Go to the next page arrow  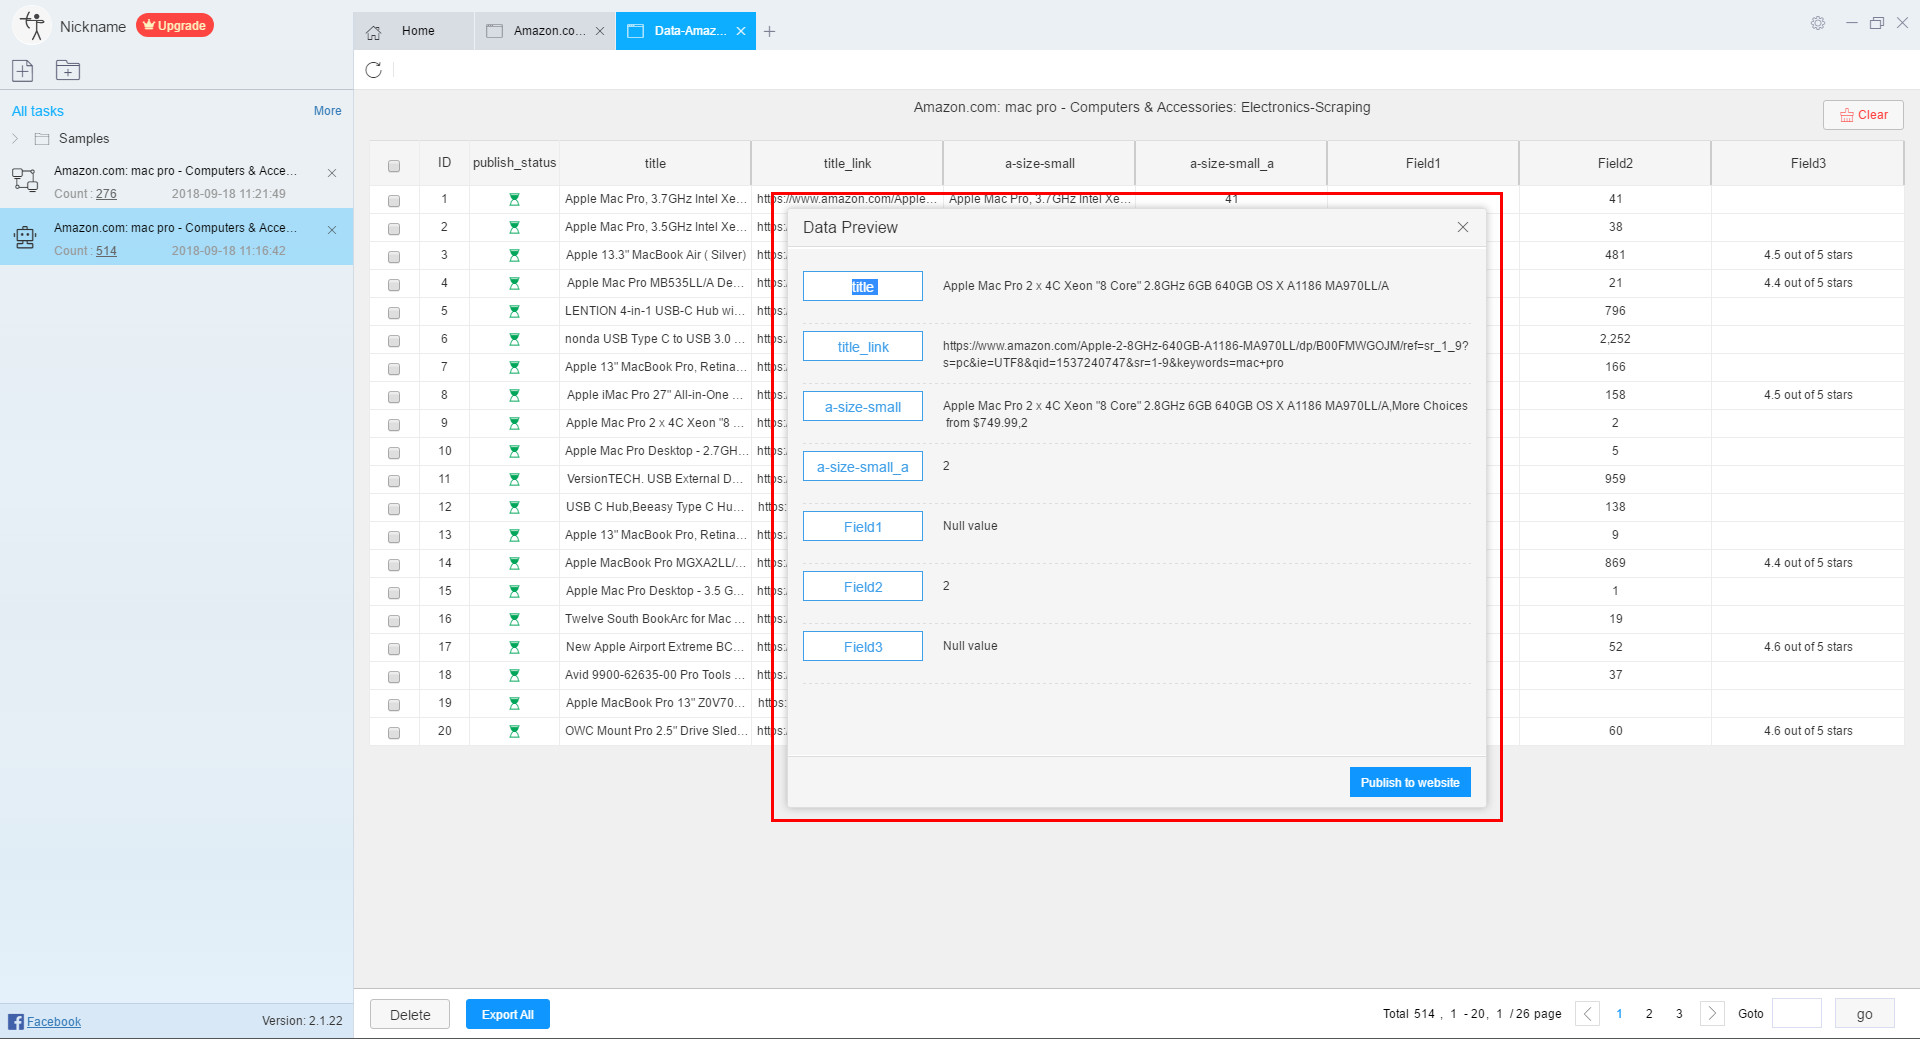[1712, 1014]
